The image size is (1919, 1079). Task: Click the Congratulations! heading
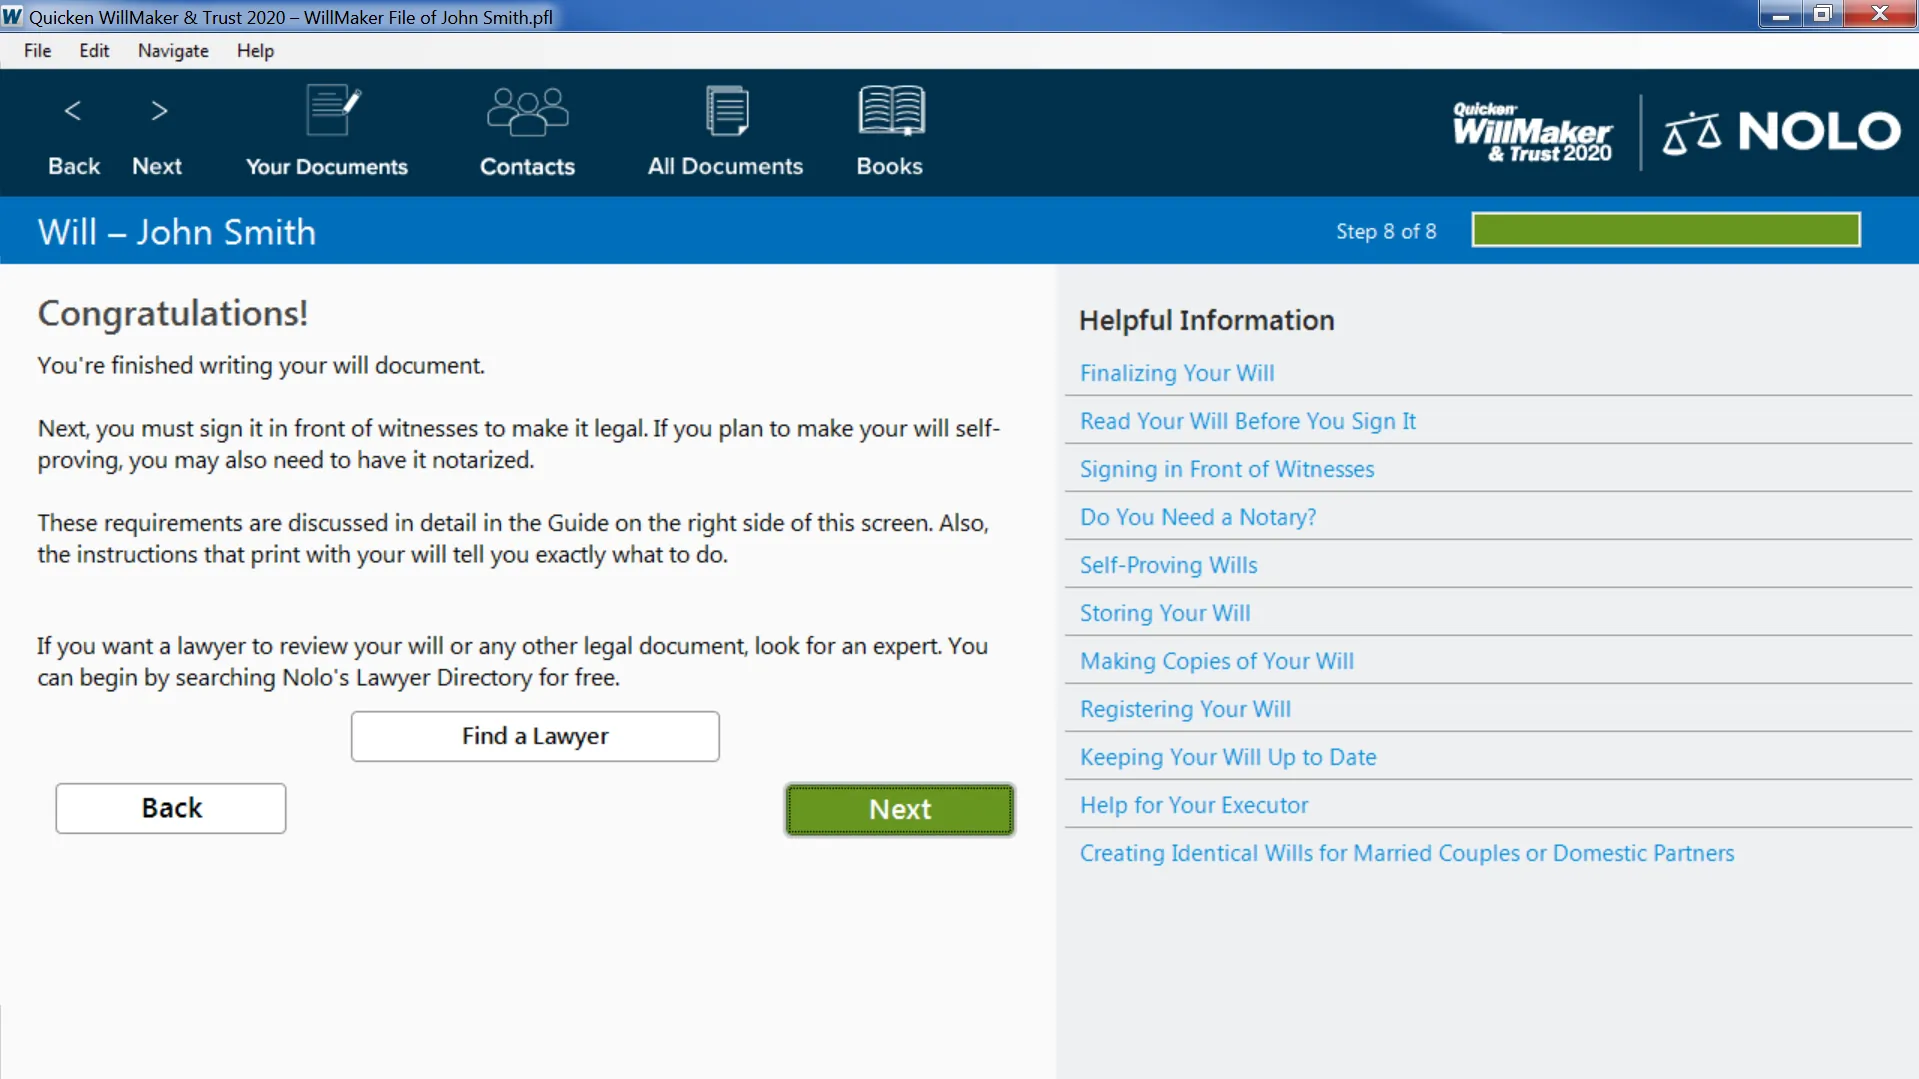pyautogui.click(x=173, y=313)
